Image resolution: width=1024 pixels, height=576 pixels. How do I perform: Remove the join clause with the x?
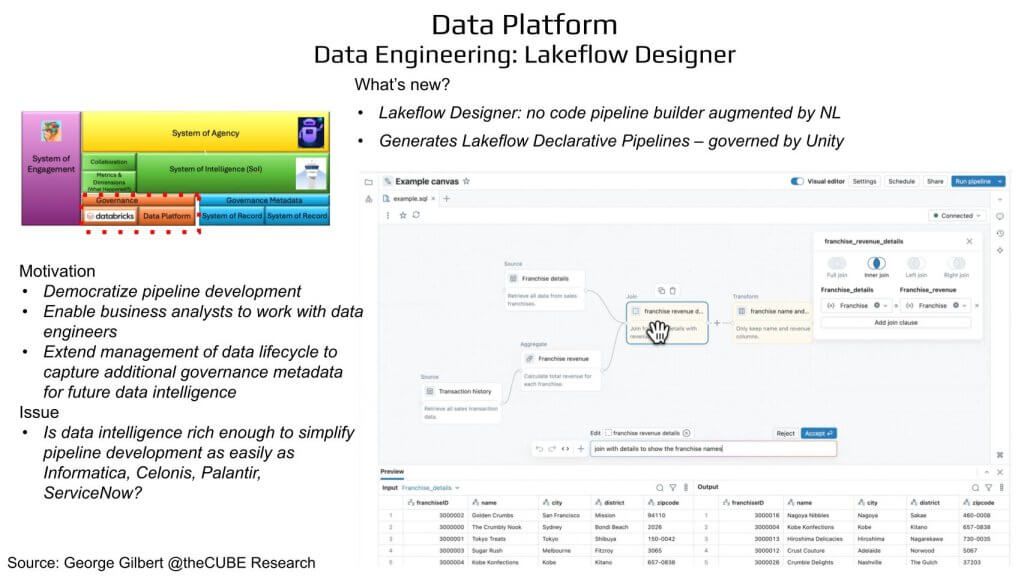(x=977, y=306)
